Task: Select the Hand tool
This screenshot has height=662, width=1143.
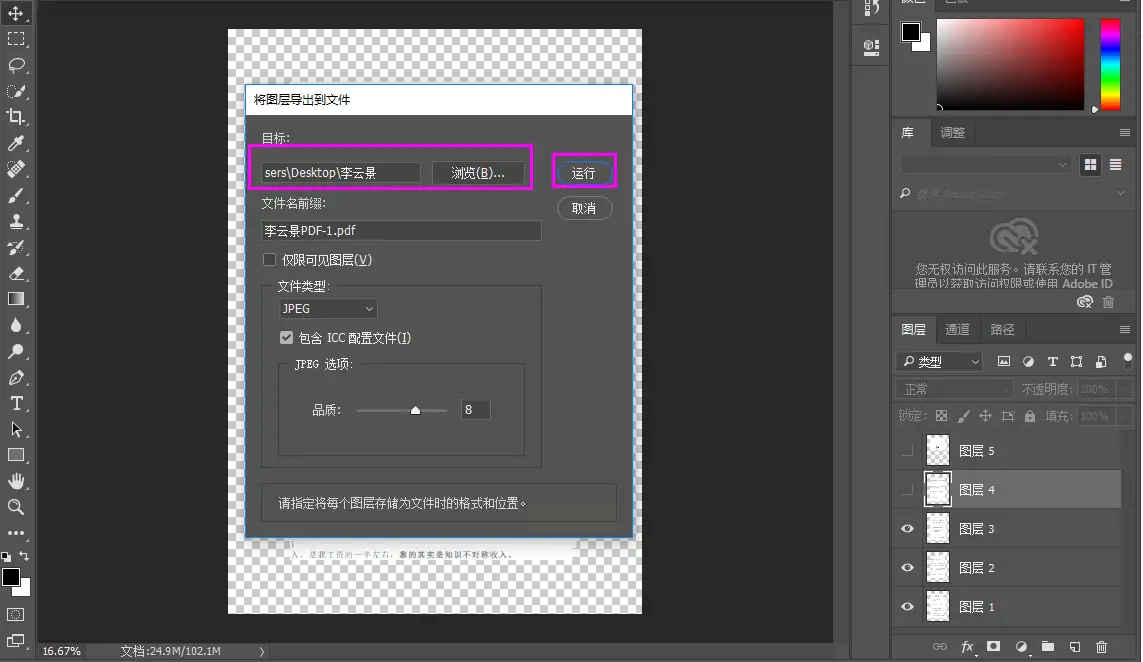Action: 16,481
